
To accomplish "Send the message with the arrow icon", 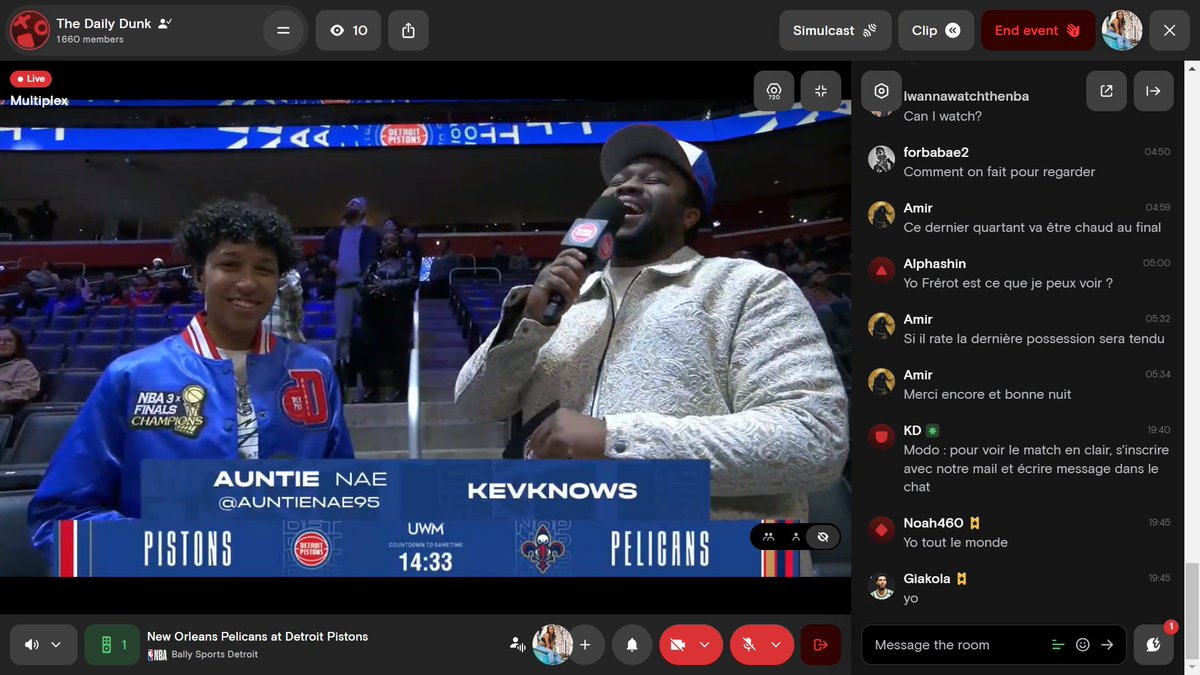I will [x=1107, y=645].
